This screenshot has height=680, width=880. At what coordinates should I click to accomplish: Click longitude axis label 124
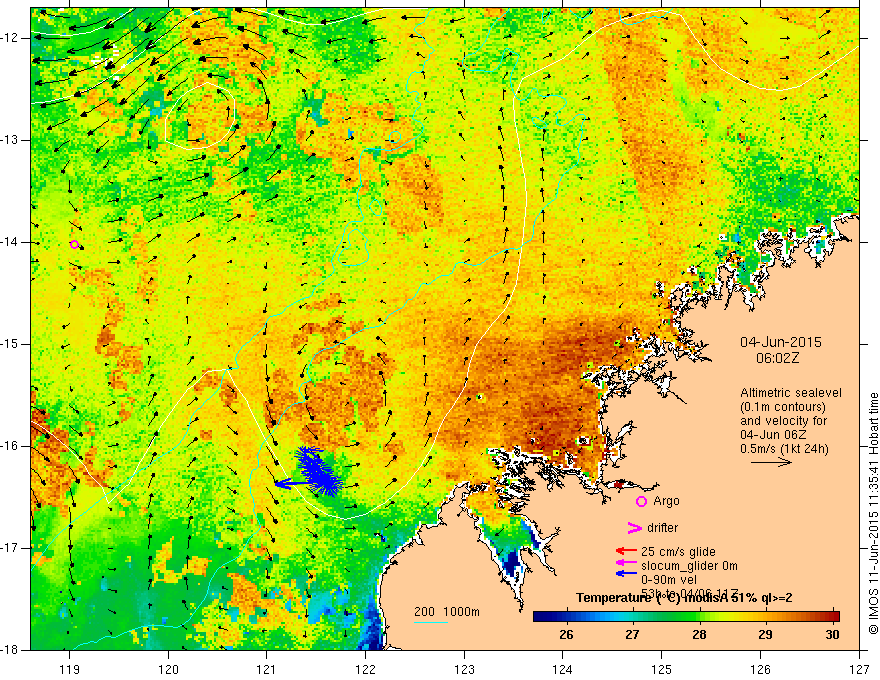coord(563,669)
